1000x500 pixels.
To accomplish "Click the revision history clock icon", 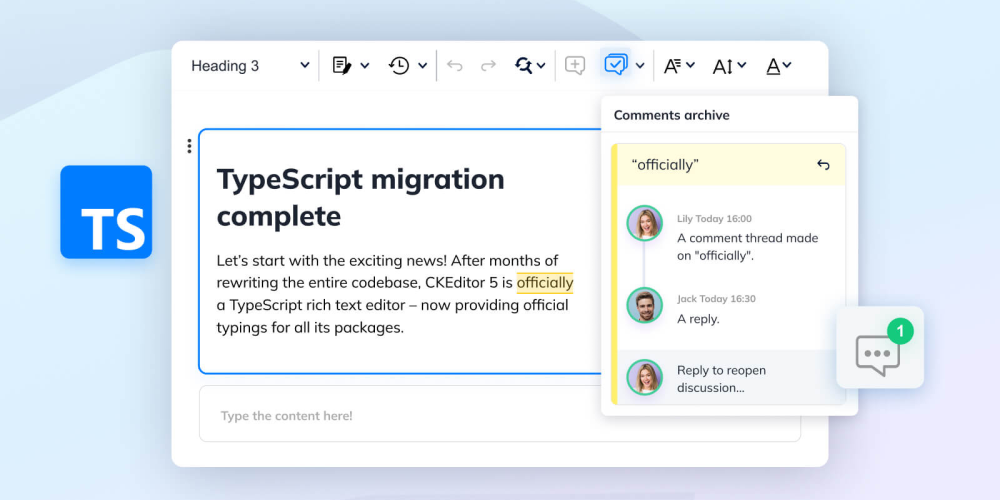I will [399, 65].
